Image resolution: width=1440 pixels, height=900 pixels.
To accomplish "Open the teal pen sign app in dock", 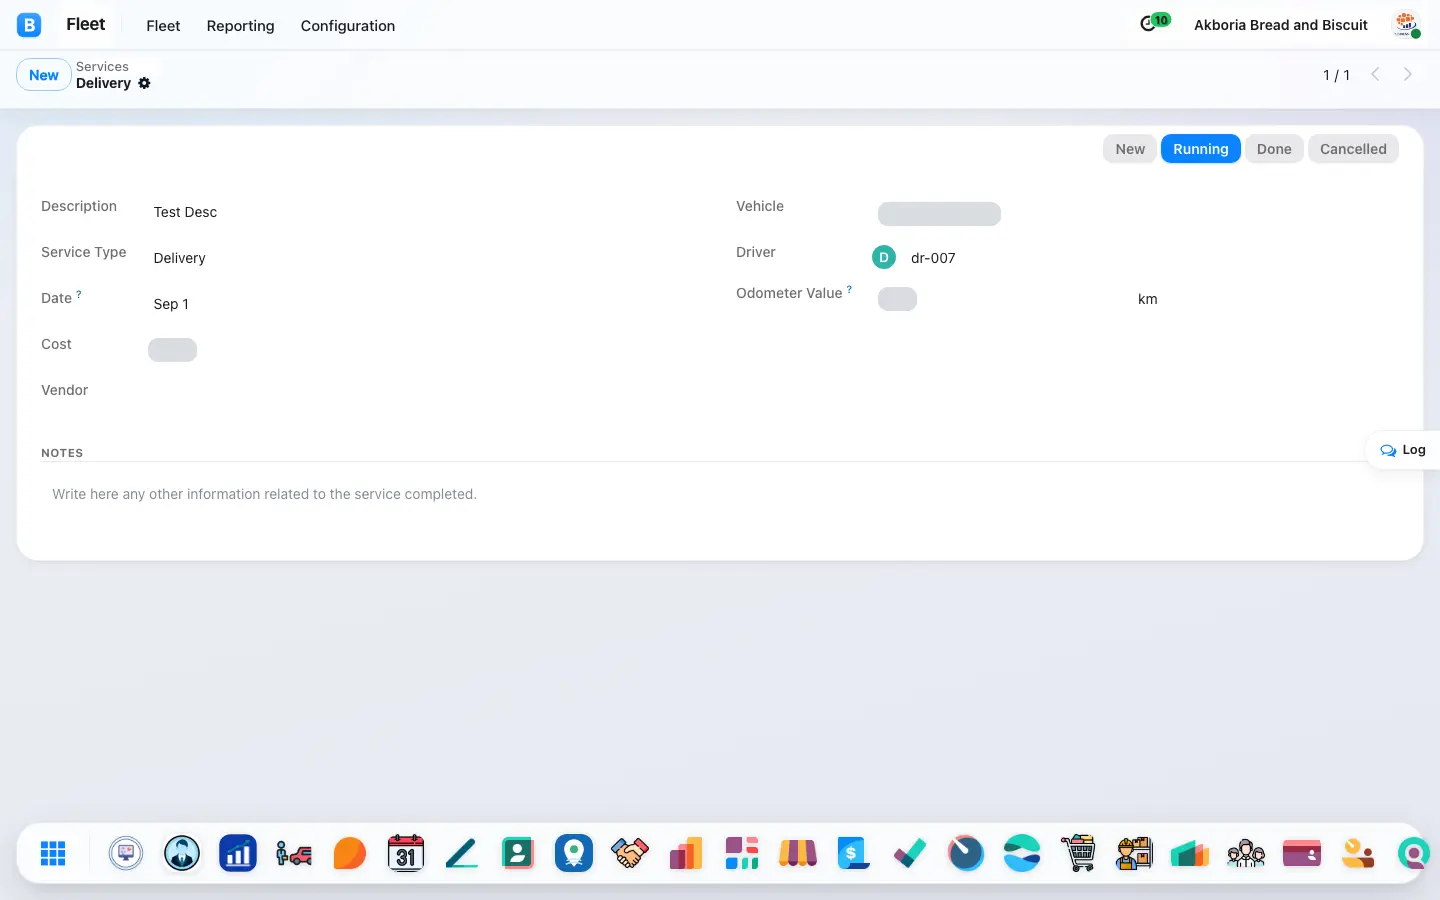I will click(x=462, y=853).
